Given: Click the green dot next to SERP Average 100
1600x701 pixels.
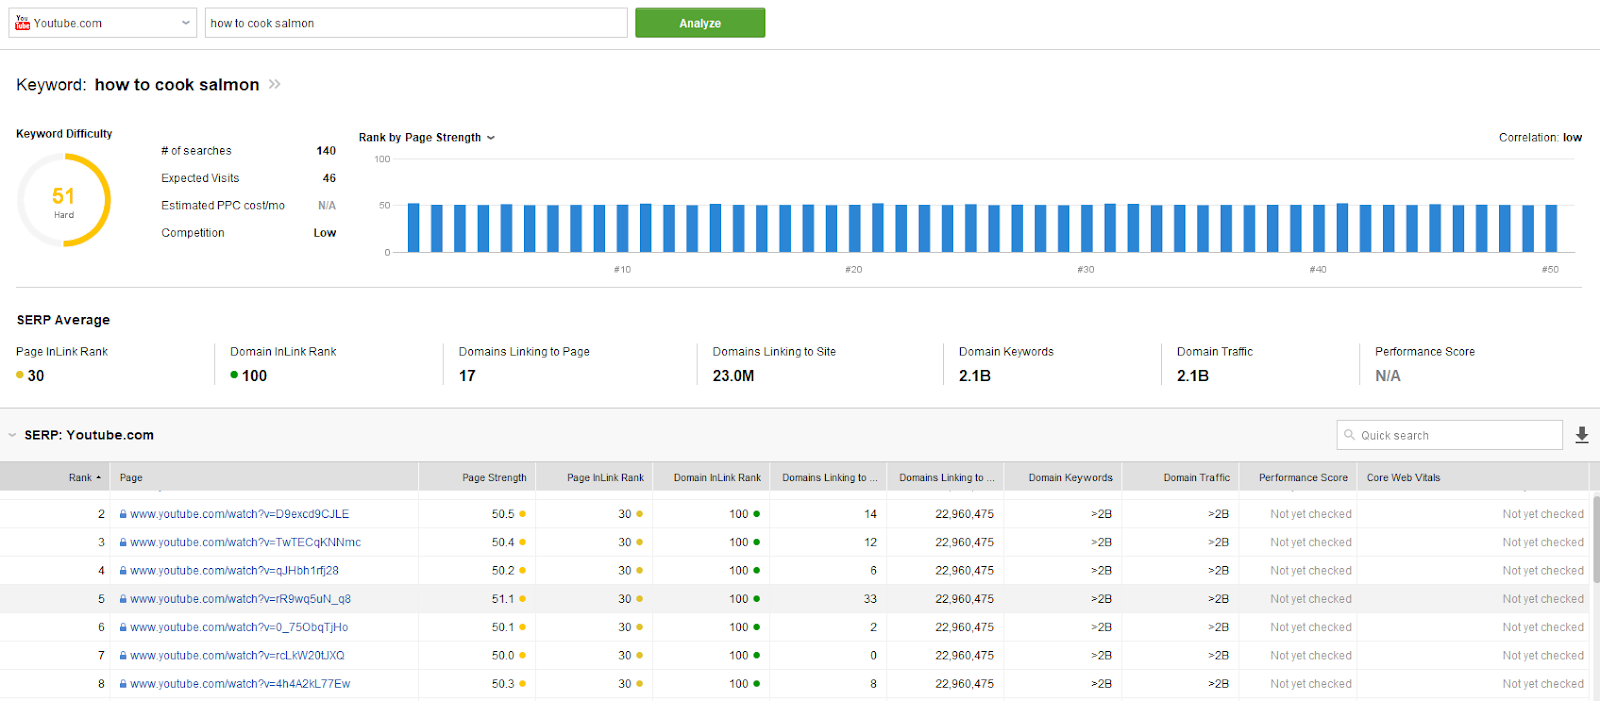Looking at the screenshot, I should coord(234,376).
